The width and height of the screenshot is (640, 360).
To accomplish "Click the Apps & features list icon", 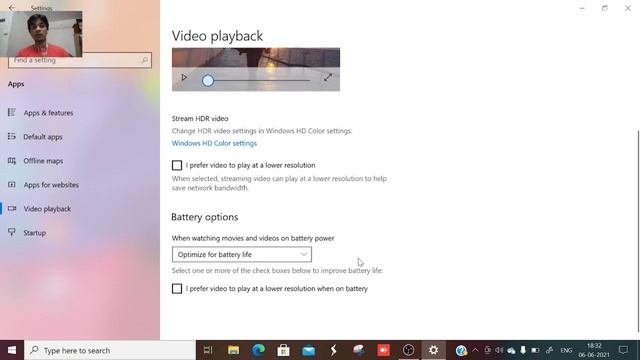I will (x=12, y=112).
